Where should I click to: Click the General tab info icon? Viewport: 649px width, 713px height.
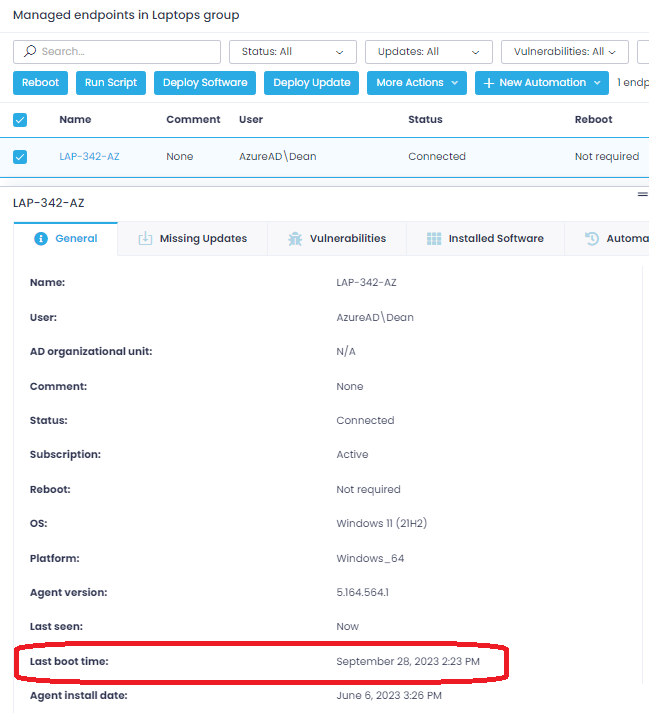[x=41, y=239]
